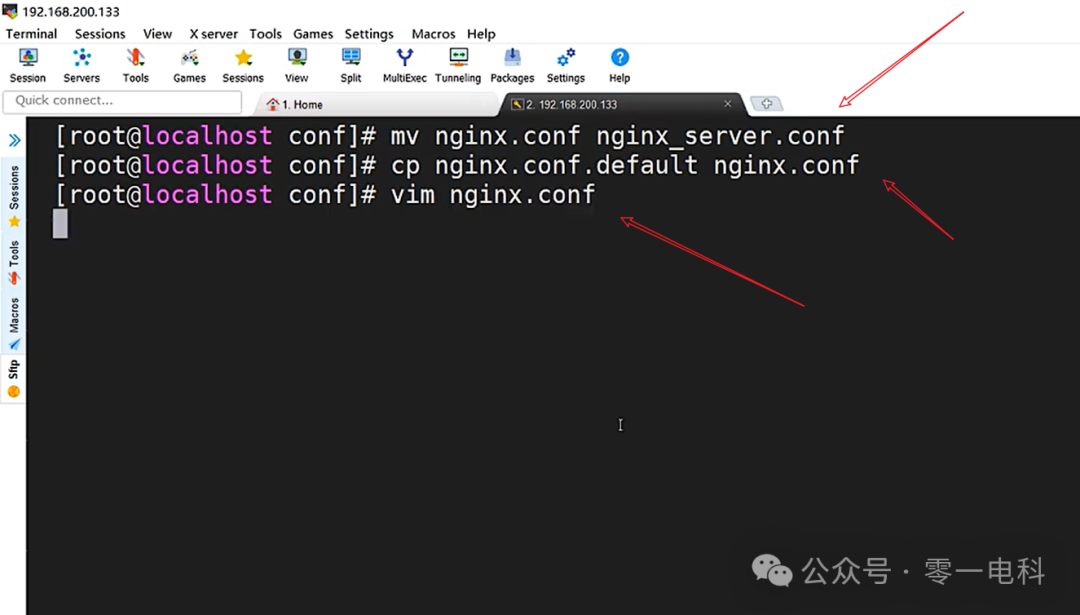The width and height of the screenshot is (1080, 615).
Task: Select the 192.168.200.133 session tab
Action: point(570,103)
